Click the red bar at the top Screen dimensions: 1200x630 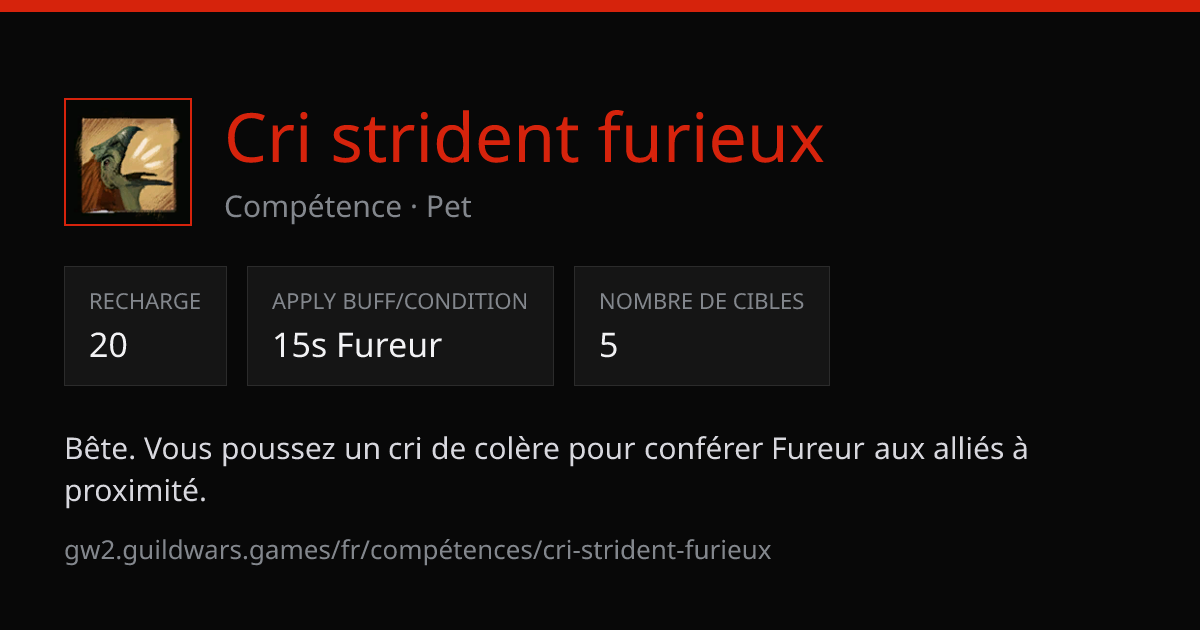[x=600, y=5]
